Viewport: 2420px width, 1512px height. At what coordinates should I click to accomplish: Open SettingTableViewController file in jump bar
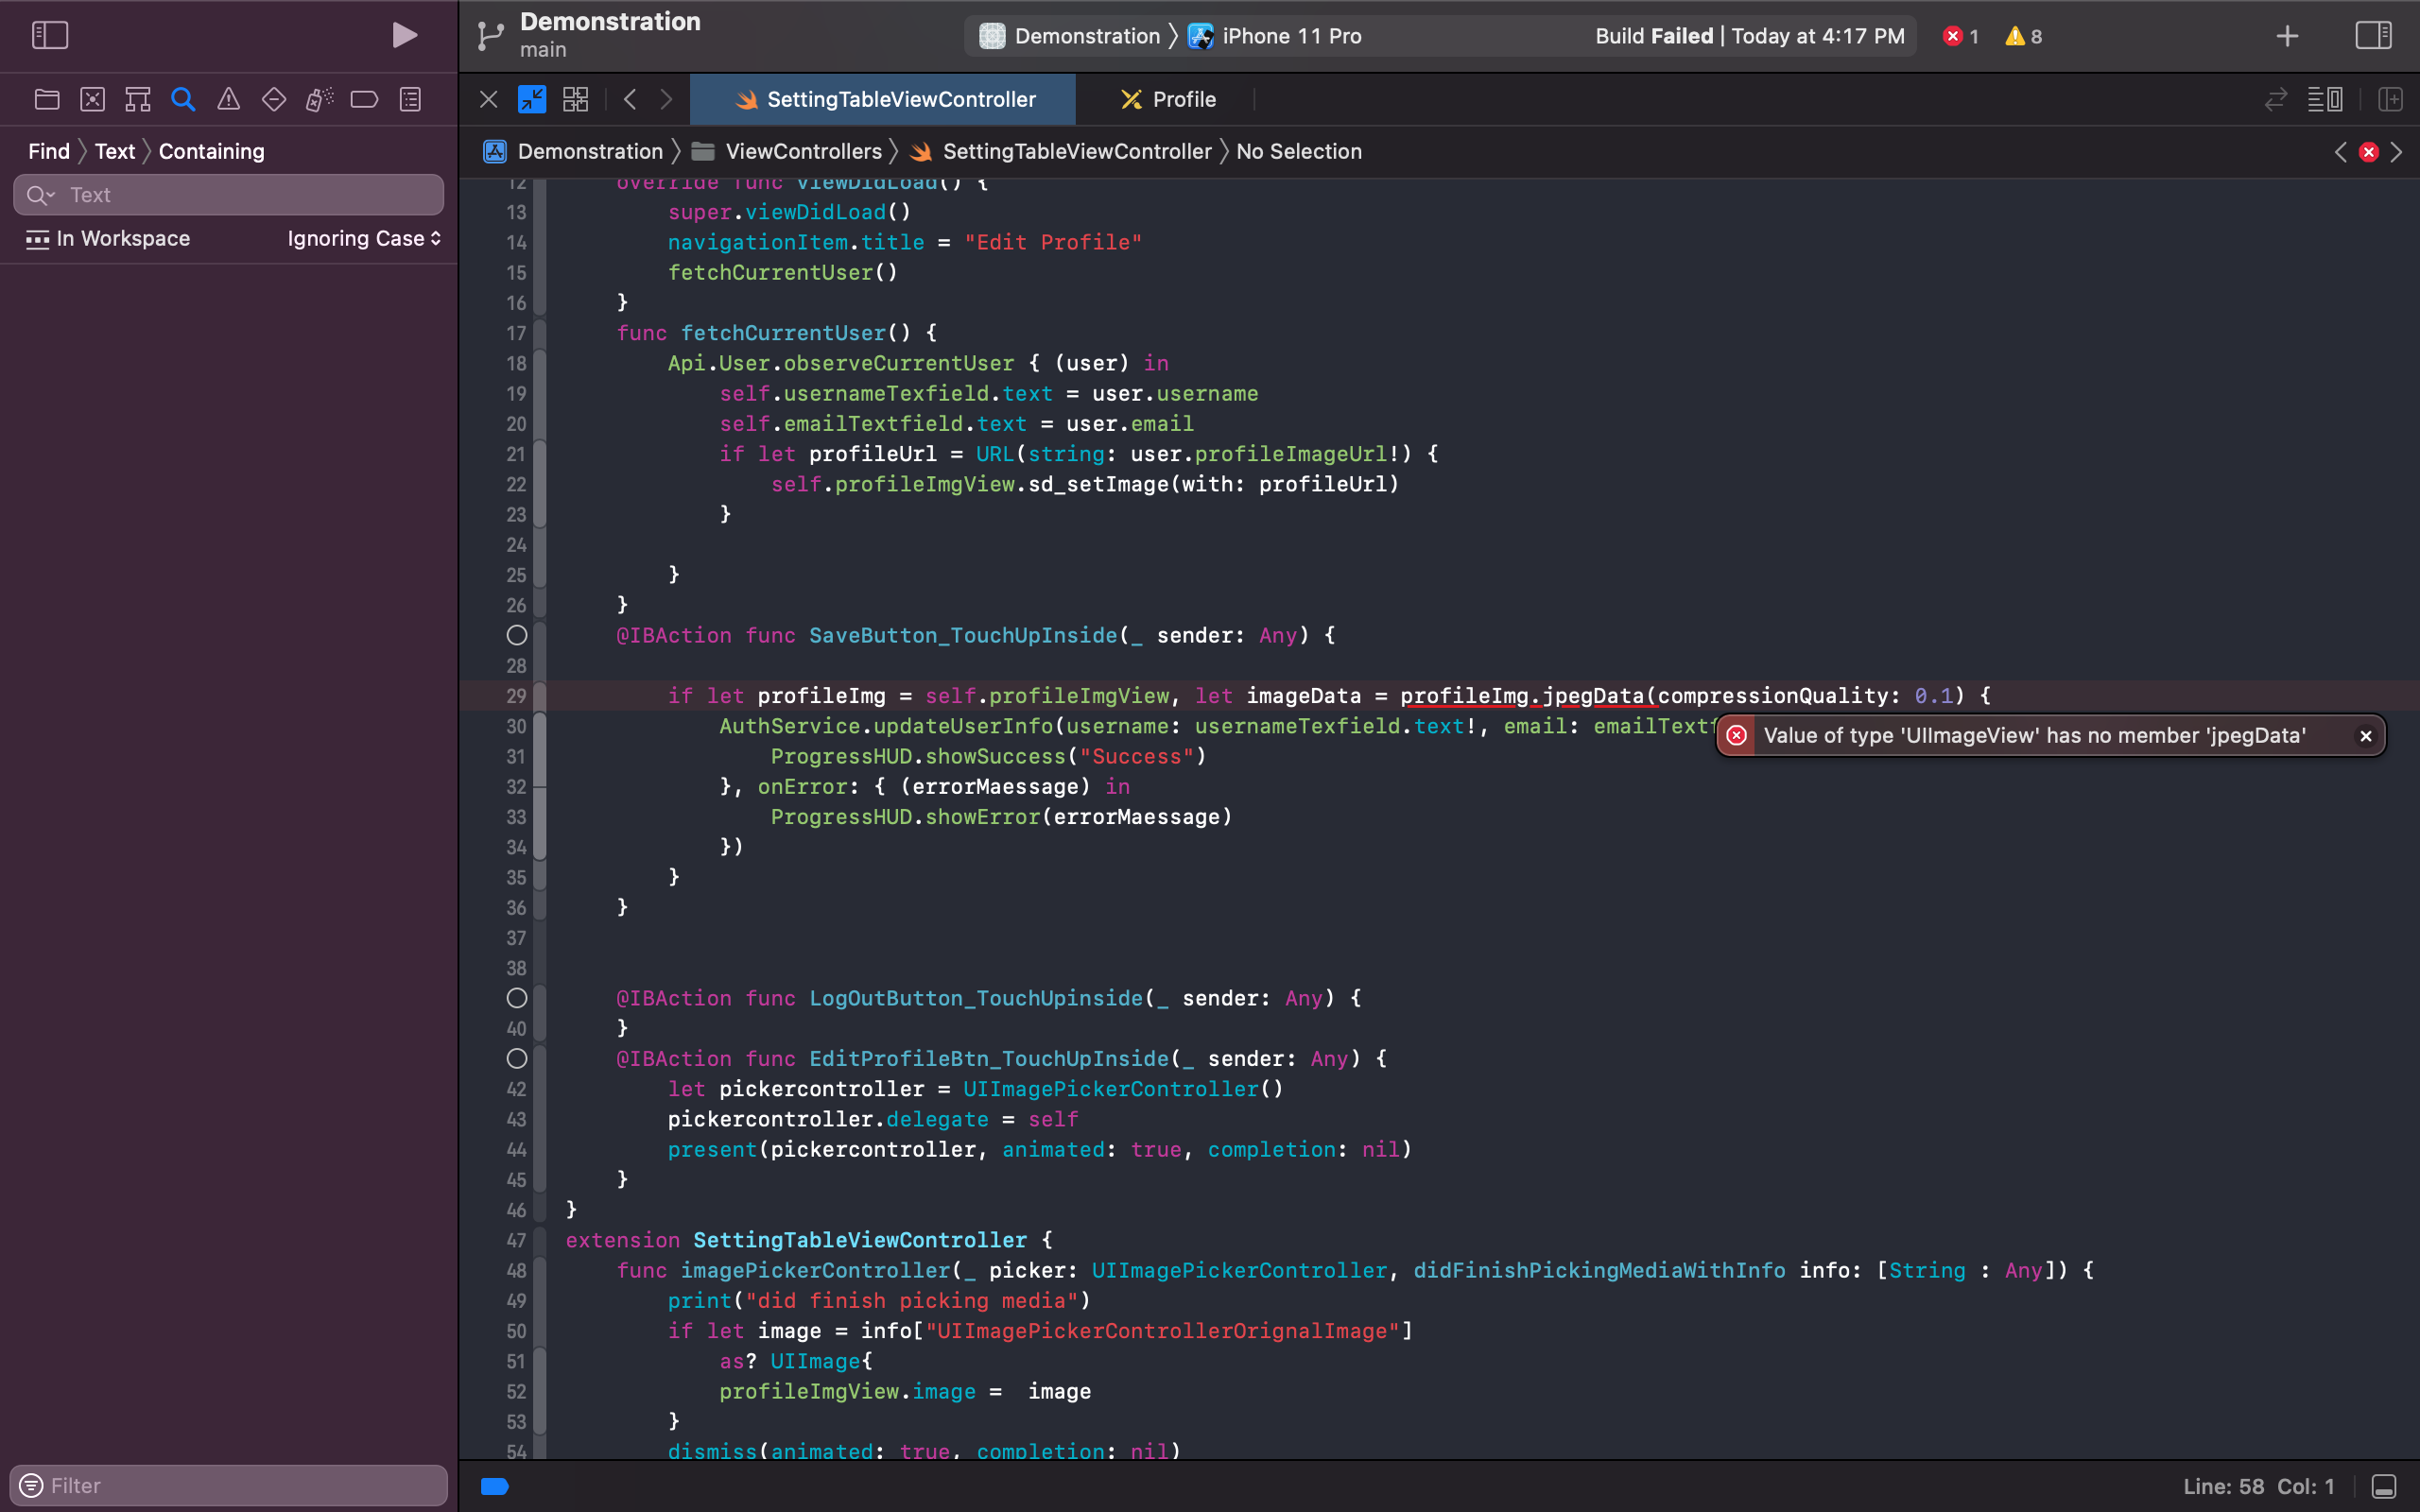[x=1060, y=151]
